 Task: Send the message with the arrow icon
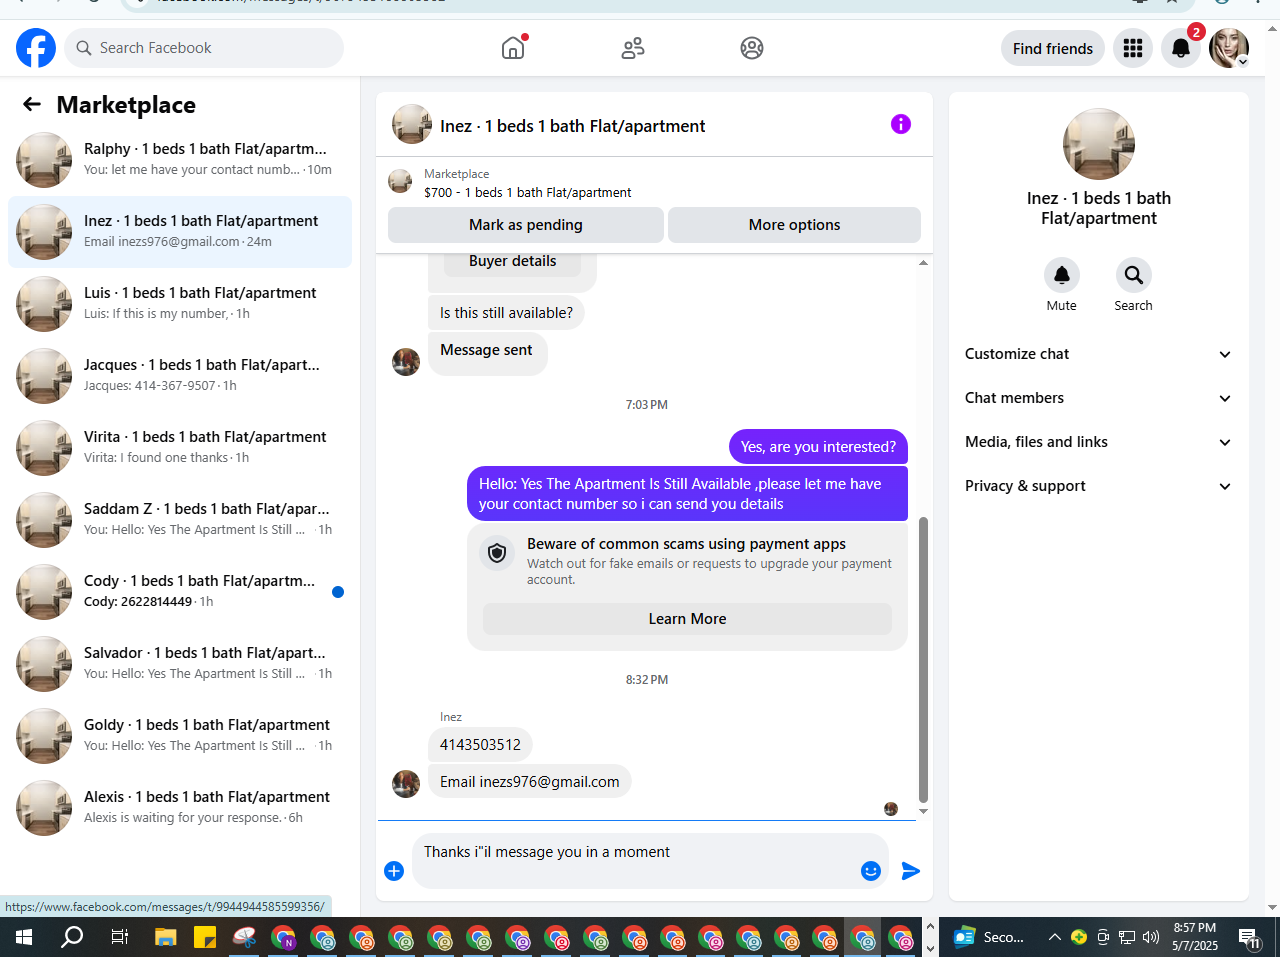(x=911, y=871)
